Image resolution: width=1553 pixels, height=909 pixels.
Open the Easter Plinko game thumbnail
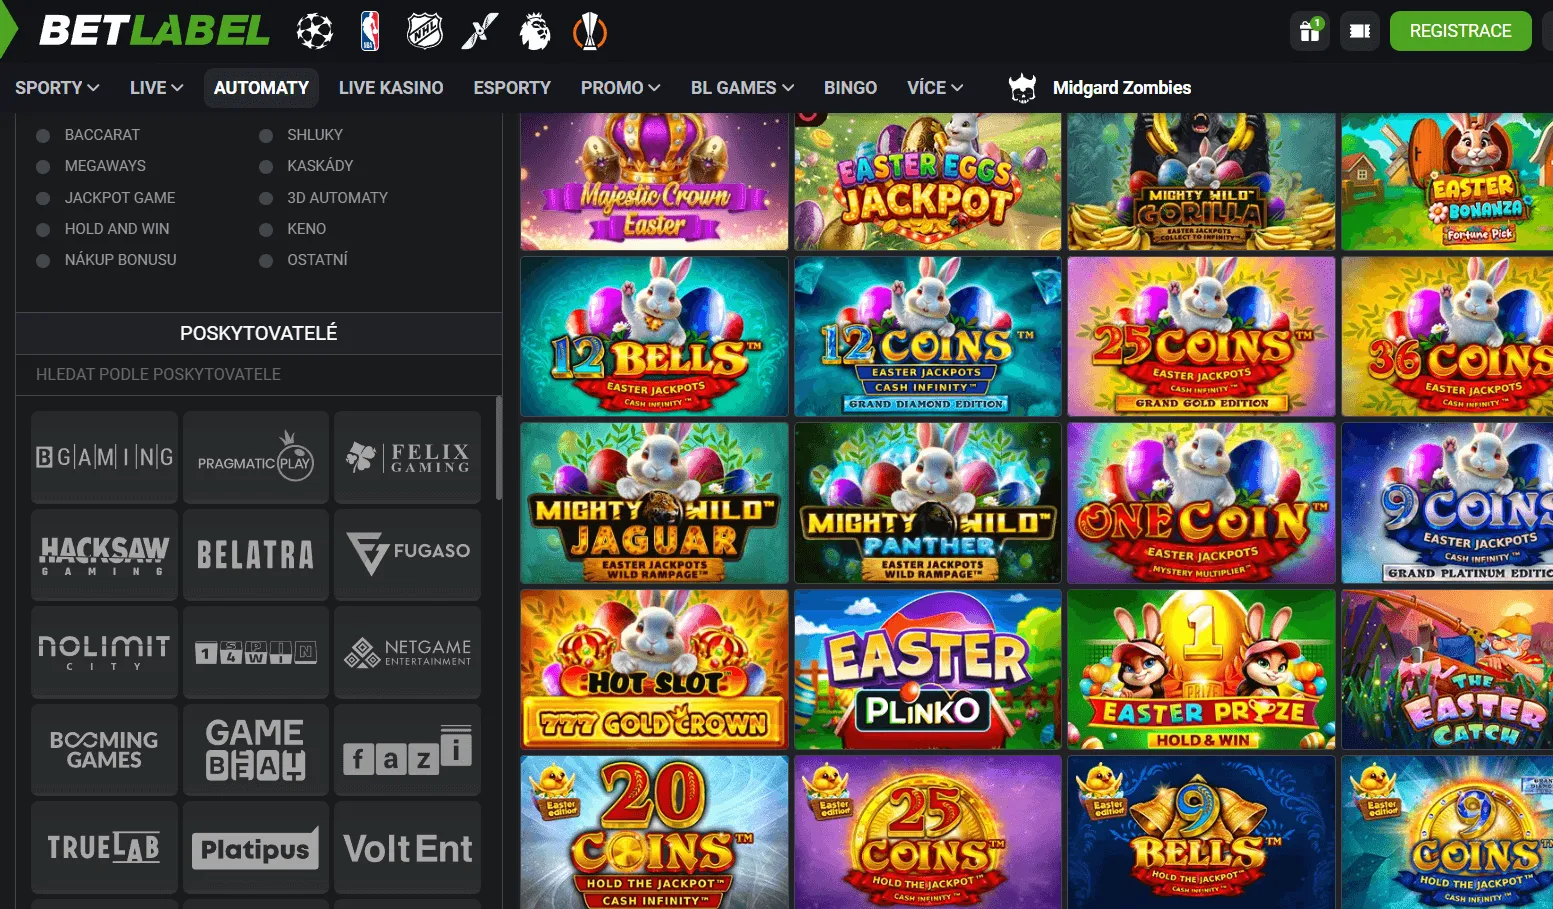pos(926,669)
